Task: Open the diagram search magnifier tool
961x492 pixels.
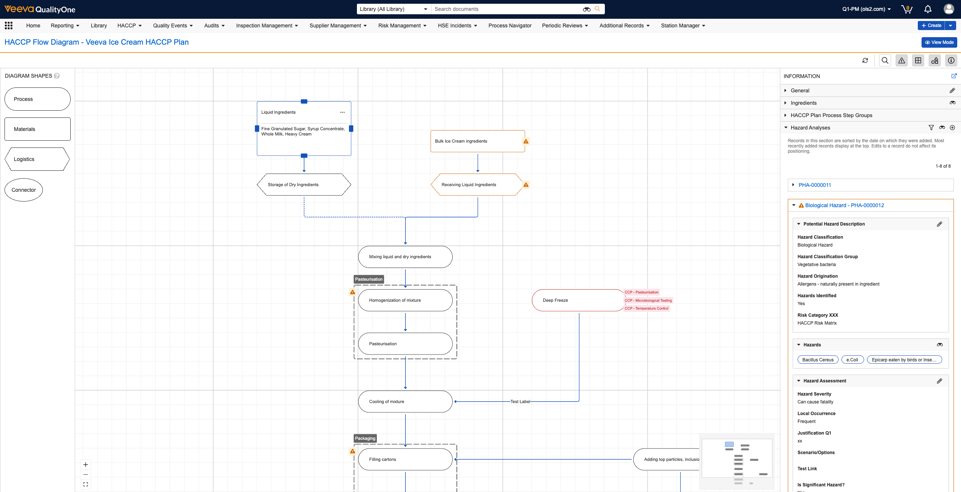Action: tap(885, 61)
